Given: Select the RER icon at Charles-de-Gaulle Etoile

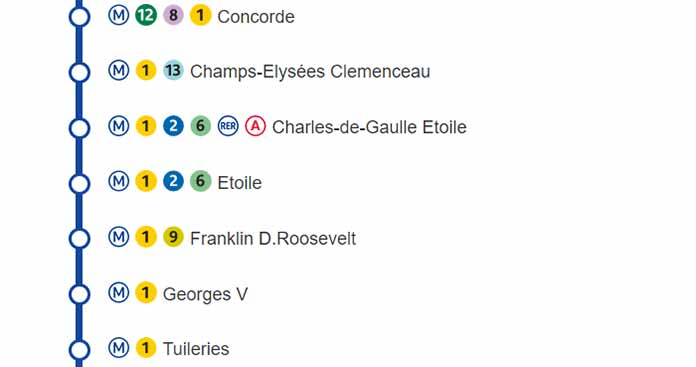Looking at the screenshot, I should [228, 126].
